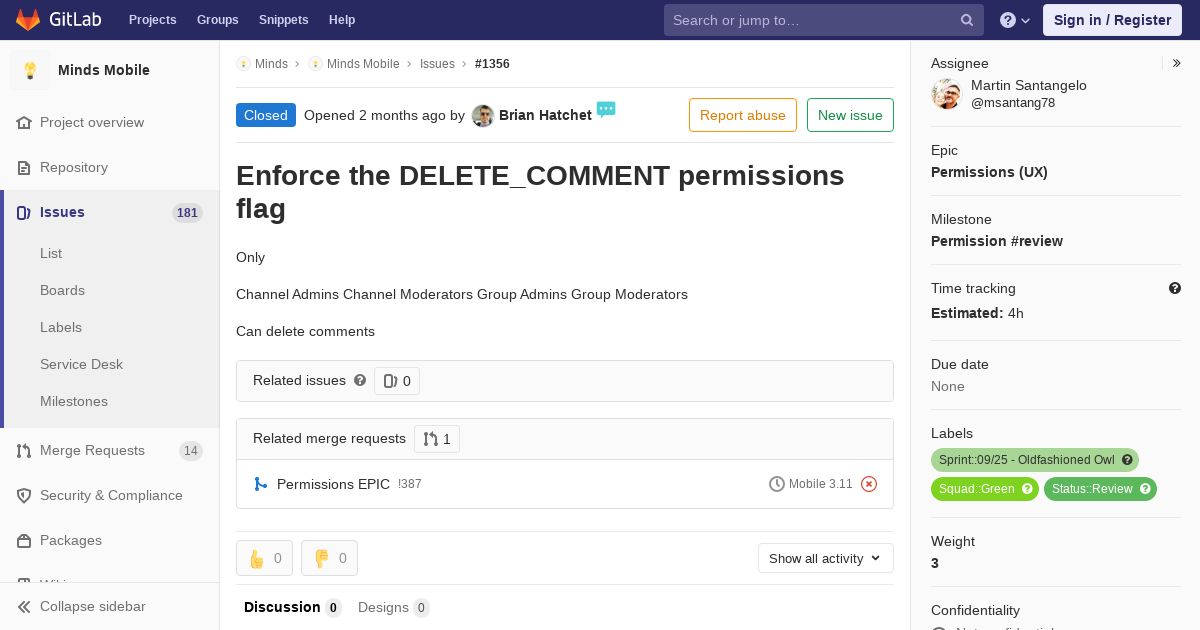Click Martin Santangelo's avatar
The height and width of the screenshot is (630, 1200).
(946, 94)
